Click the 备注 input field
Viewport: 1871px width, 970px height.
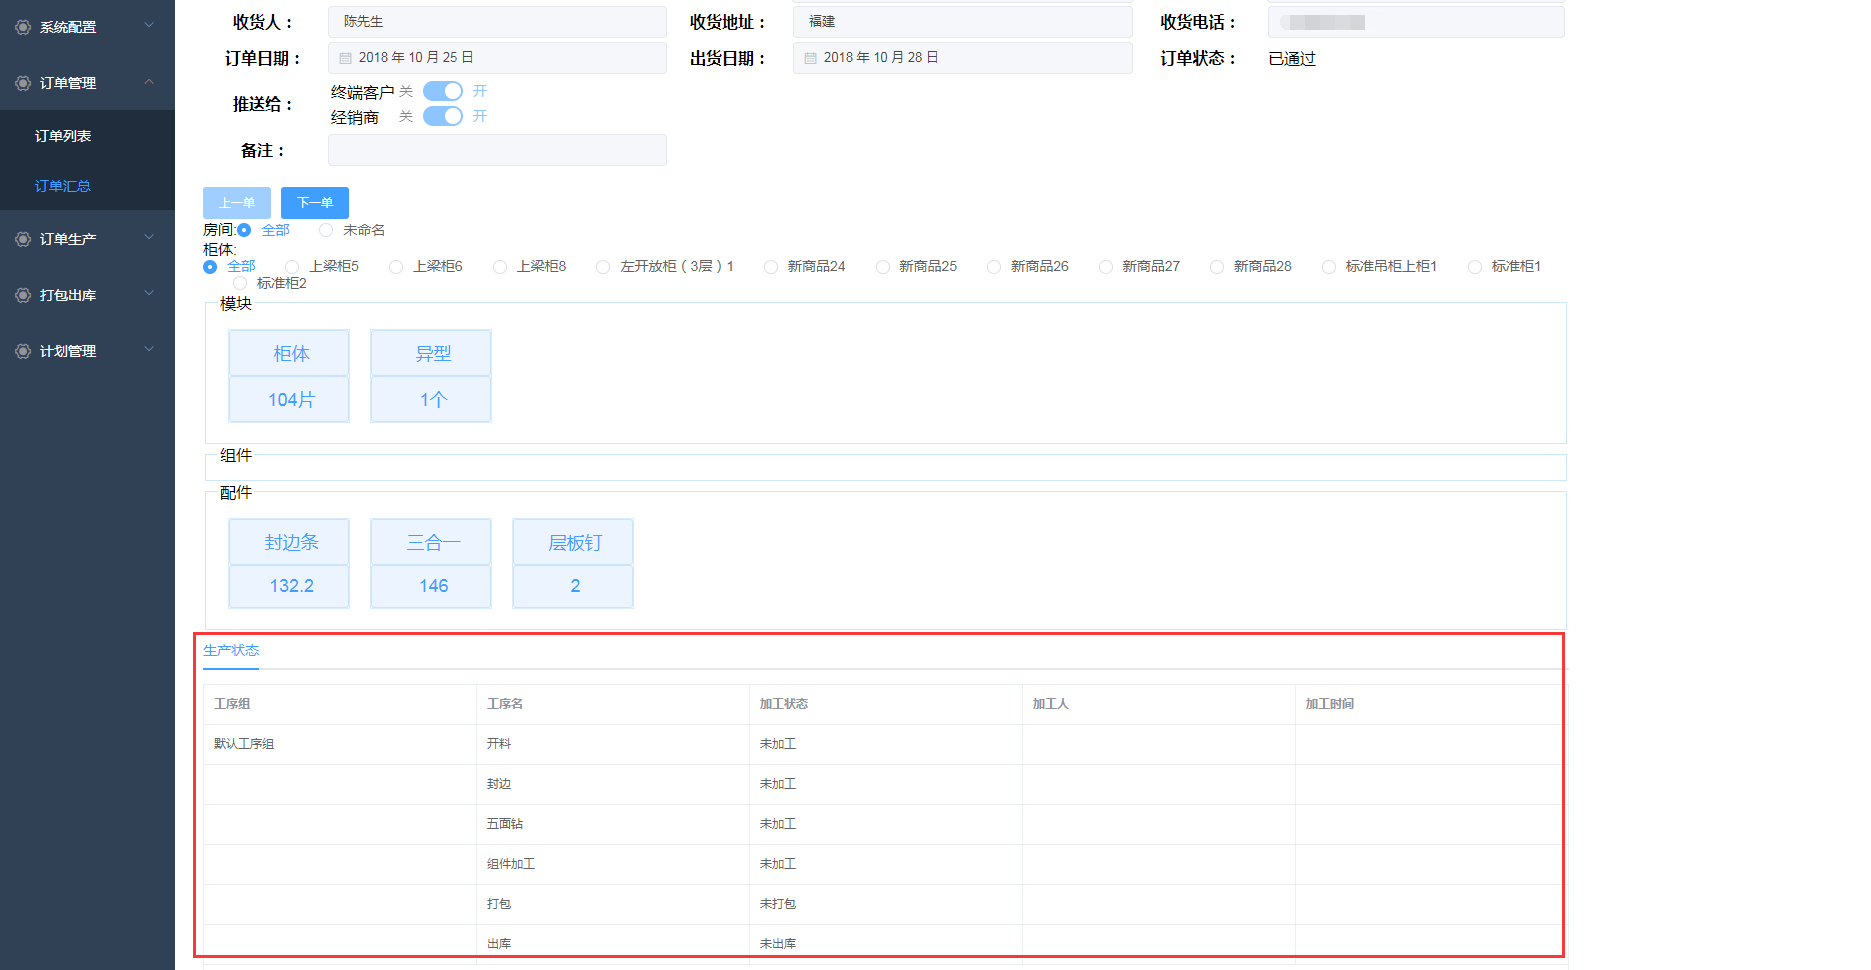coord(497,150)
